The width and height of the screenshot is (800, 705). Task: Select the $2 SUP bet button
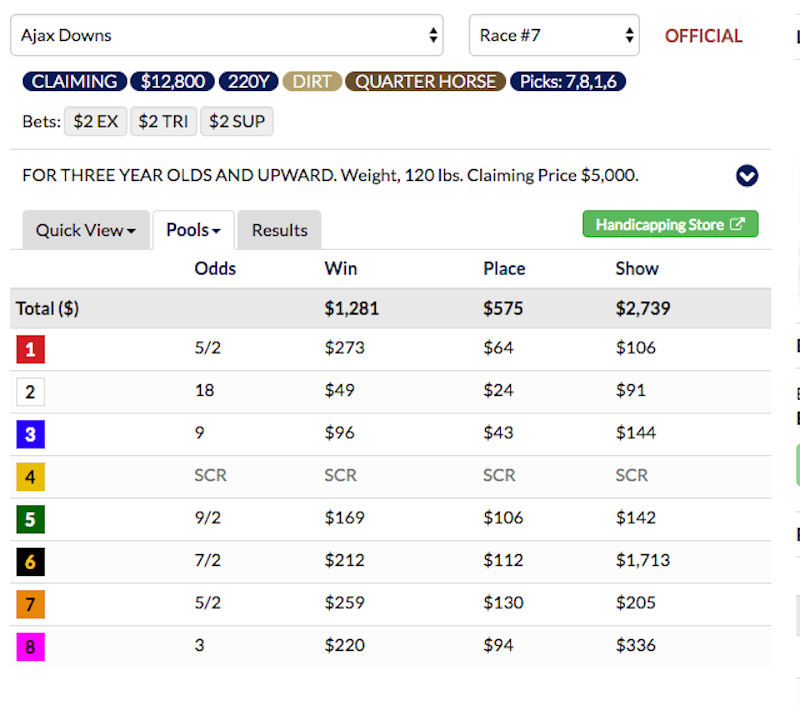[x=236, y=122]
